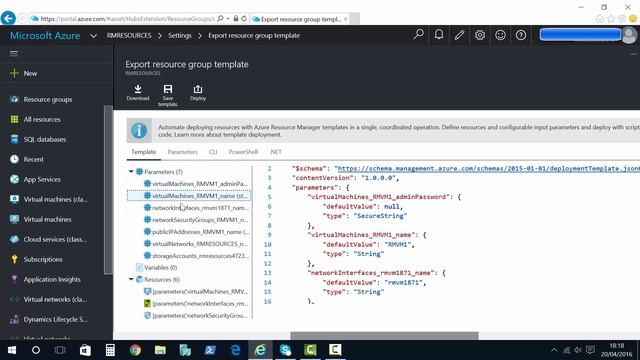Download the resource group template

138,93
